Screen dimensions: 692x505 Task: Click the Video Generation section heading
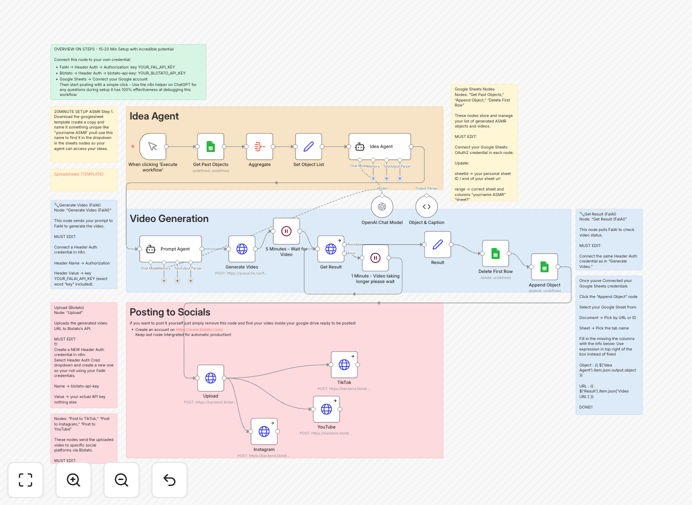[169, 219]
